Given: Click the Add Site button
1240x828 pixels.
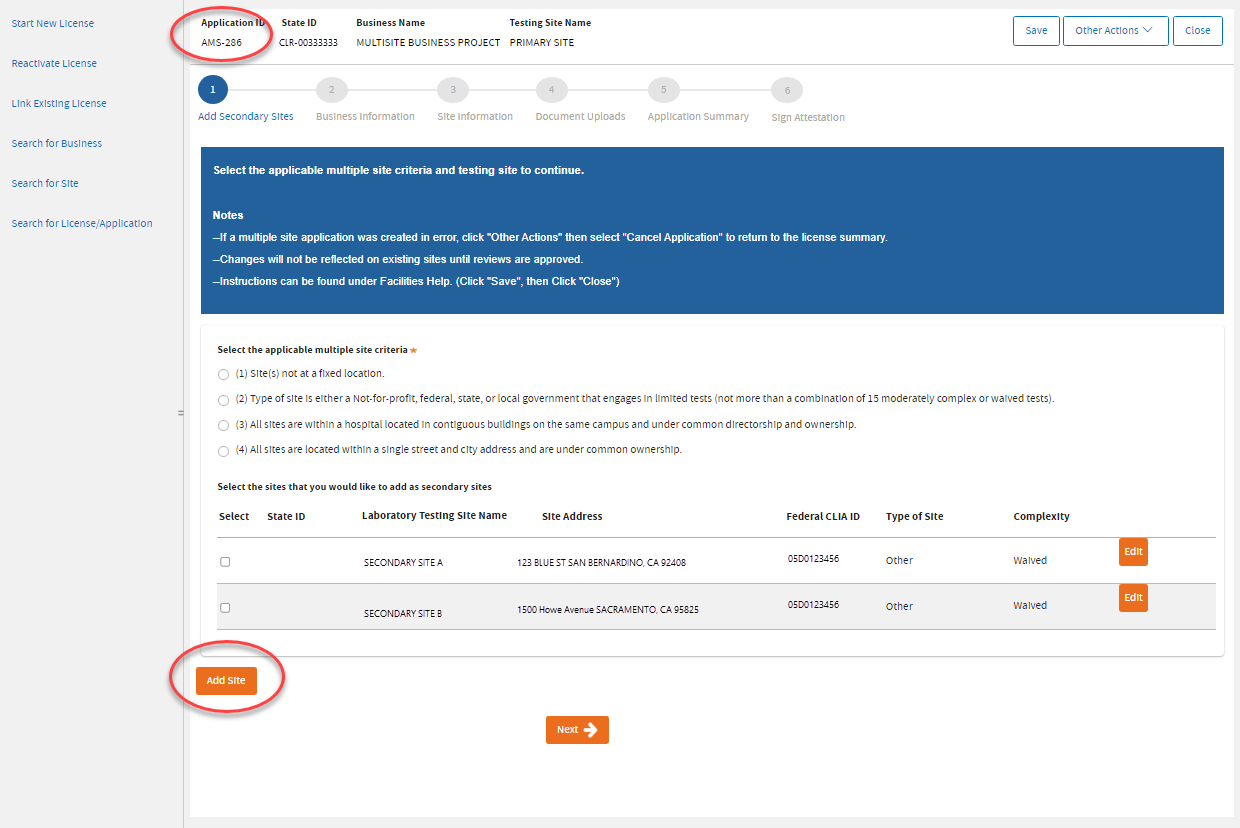Looking at the screenshot, I should 226,680.
